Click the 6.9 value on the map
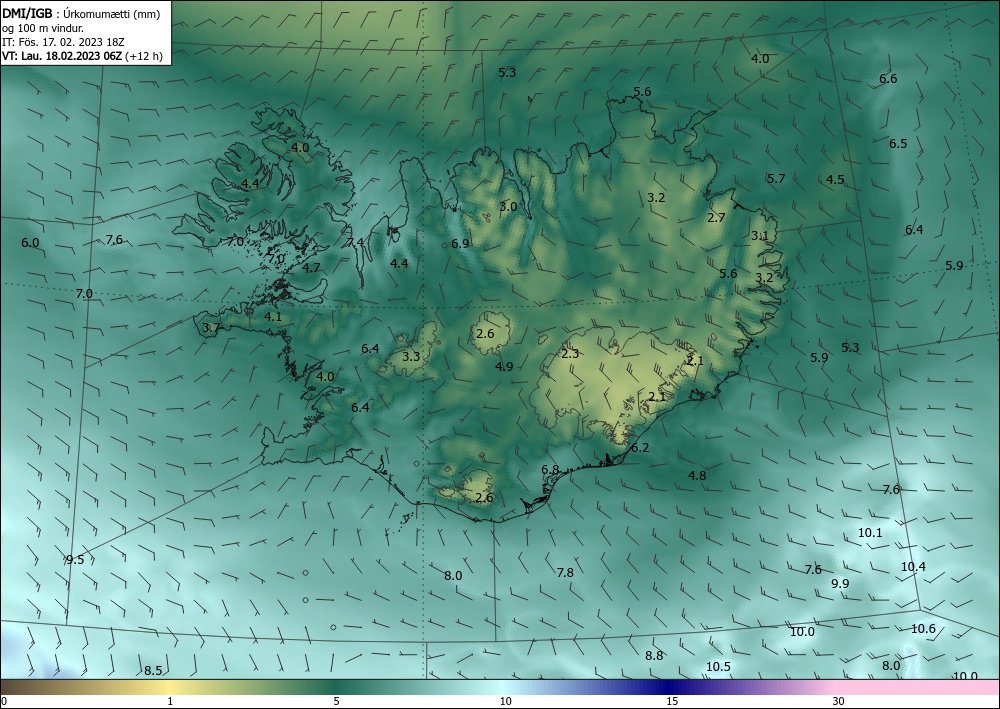Viewport: 1000px width, 709px height. point(460,244)
